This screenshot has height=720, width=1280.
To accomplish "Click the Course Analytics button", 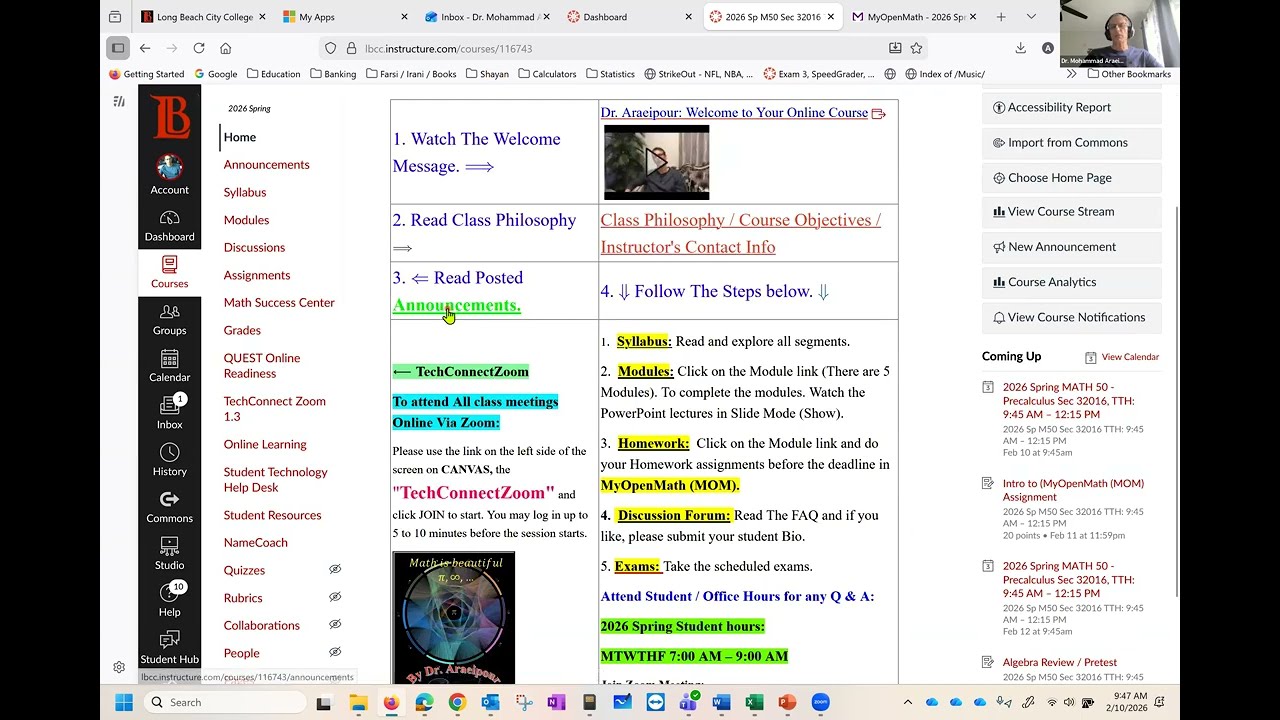I will [x=1071, y=282].
